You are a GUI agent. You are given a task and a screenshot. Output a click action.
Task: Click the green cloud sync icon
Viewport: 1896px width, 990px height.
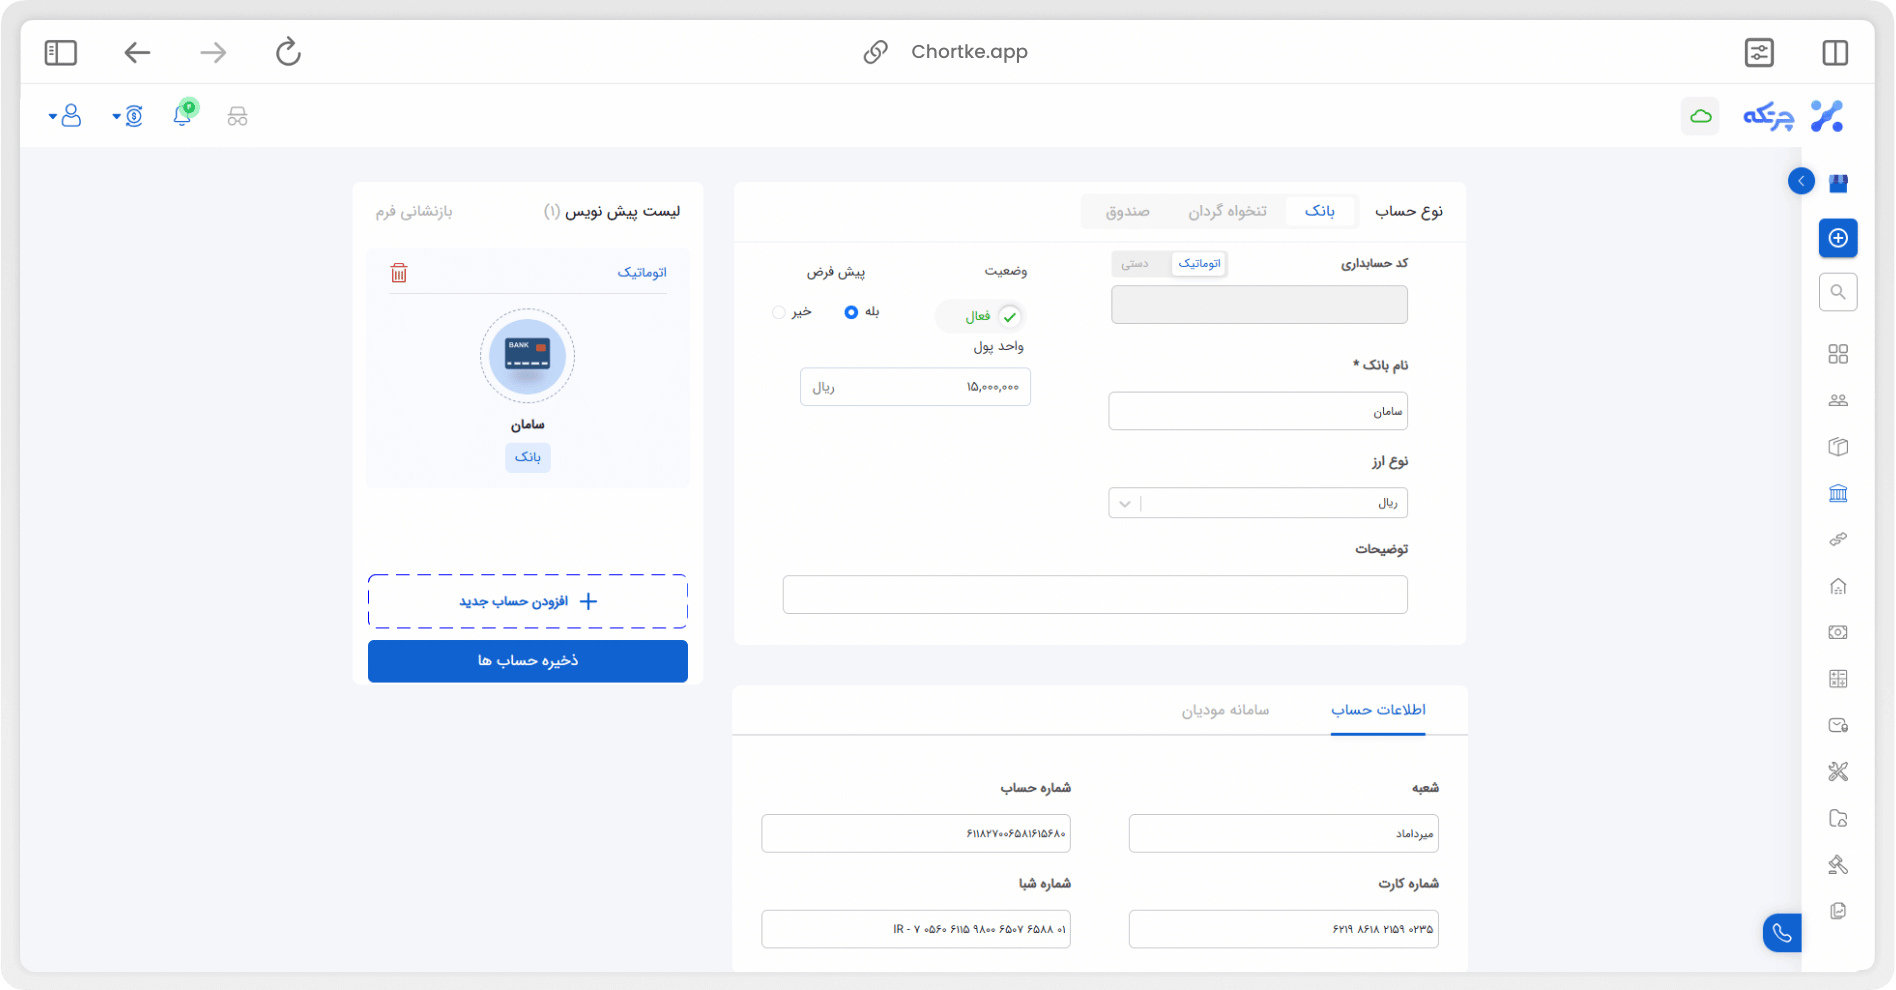point(1700,116)
